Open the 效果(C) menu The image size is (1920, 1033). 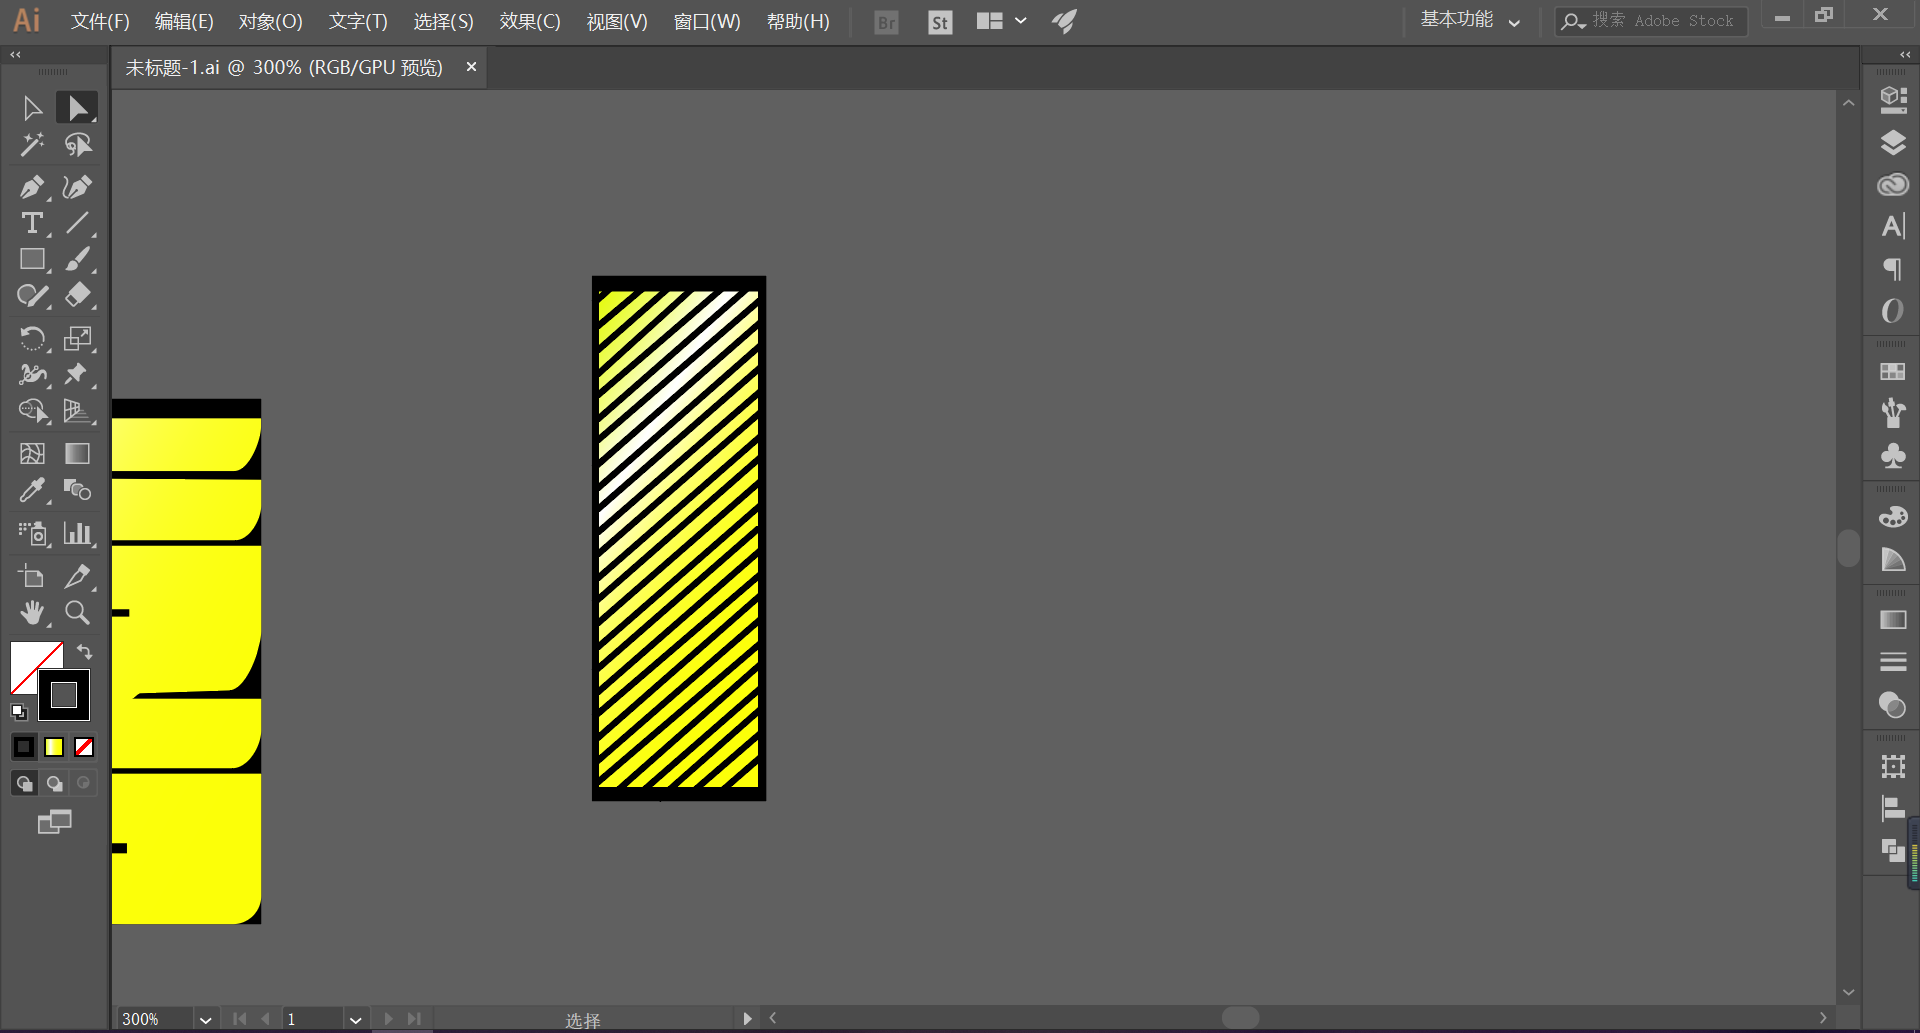pyautogui.click(x=530, y=21)
